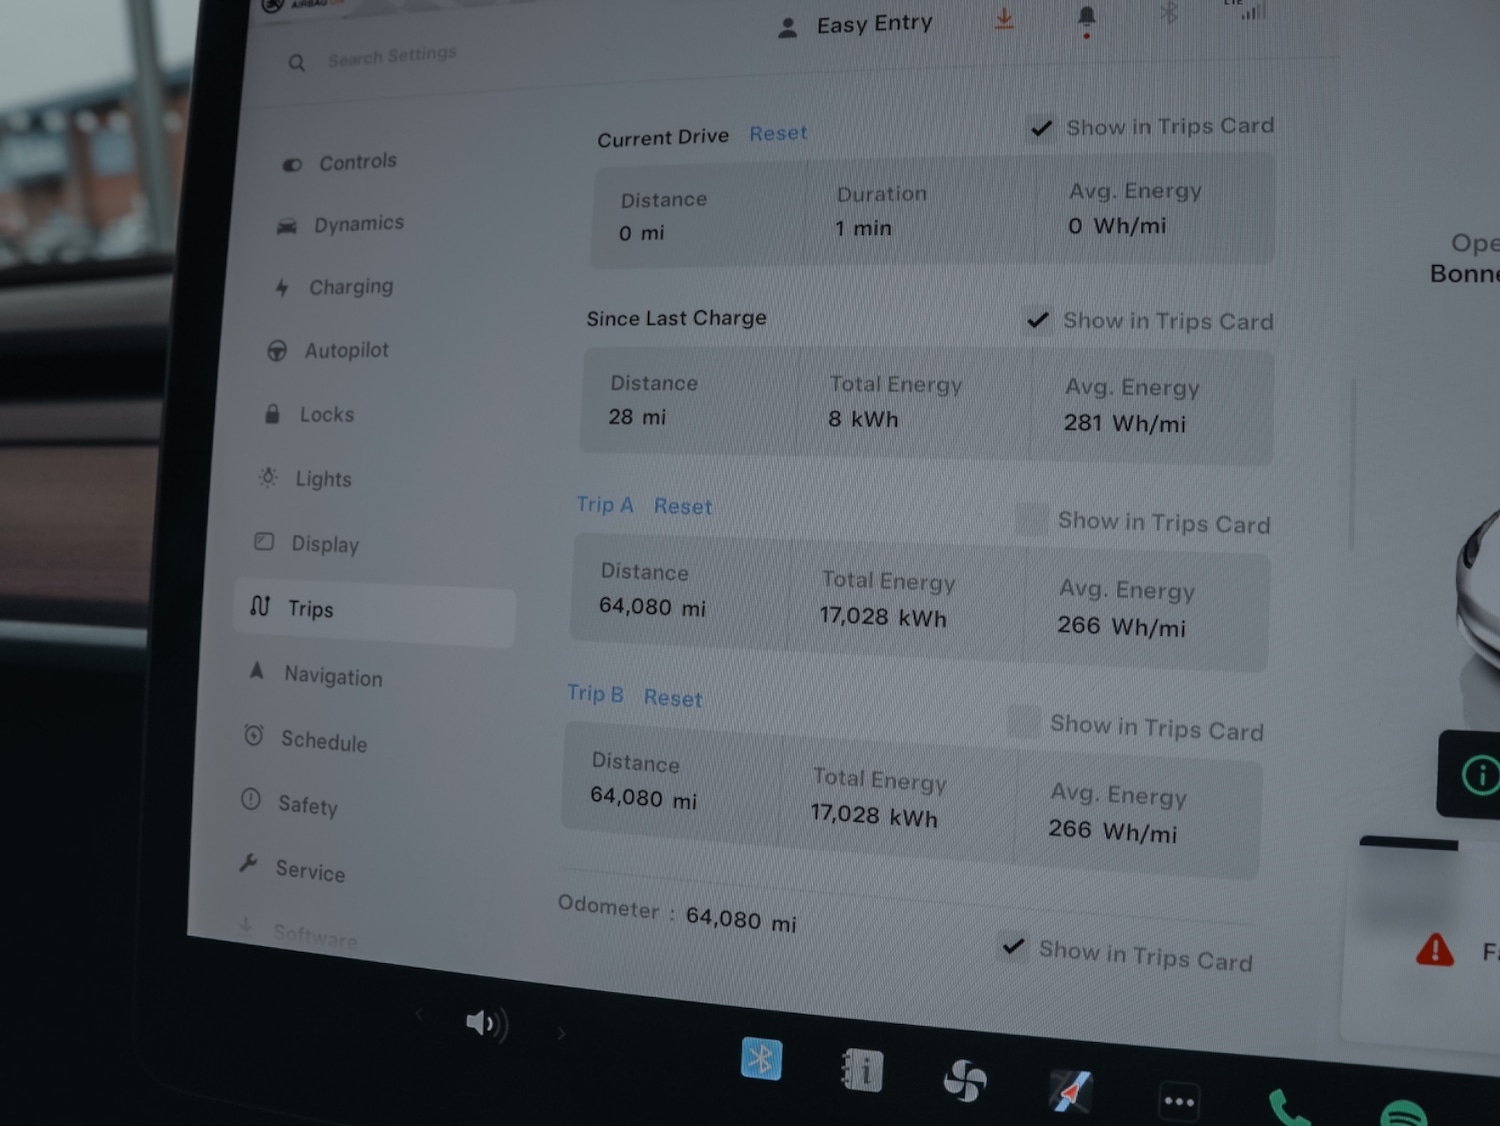Click the Safety exclamation icon

pyautogui.click(x=251, y=800)
